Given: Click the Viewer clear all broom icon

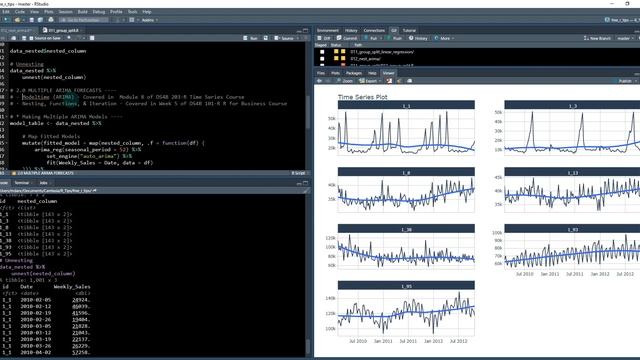Looking at the screenshot, I should (x=399, y=81).
